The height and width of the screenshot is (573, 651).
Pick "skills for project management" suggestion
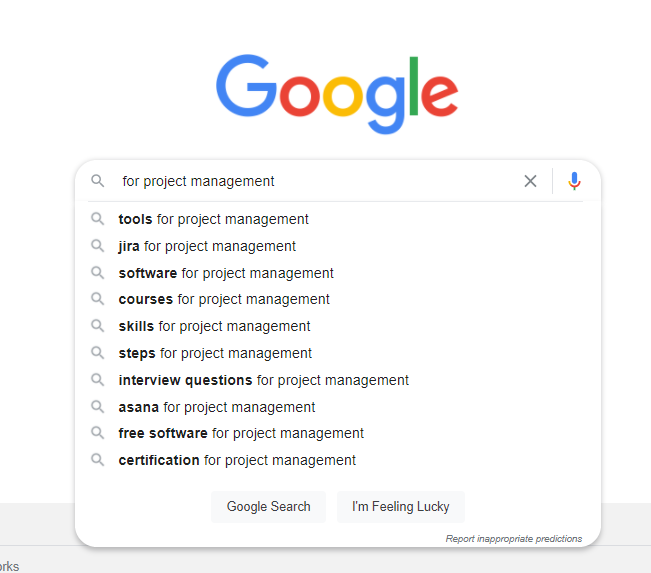tap(214, 326)
